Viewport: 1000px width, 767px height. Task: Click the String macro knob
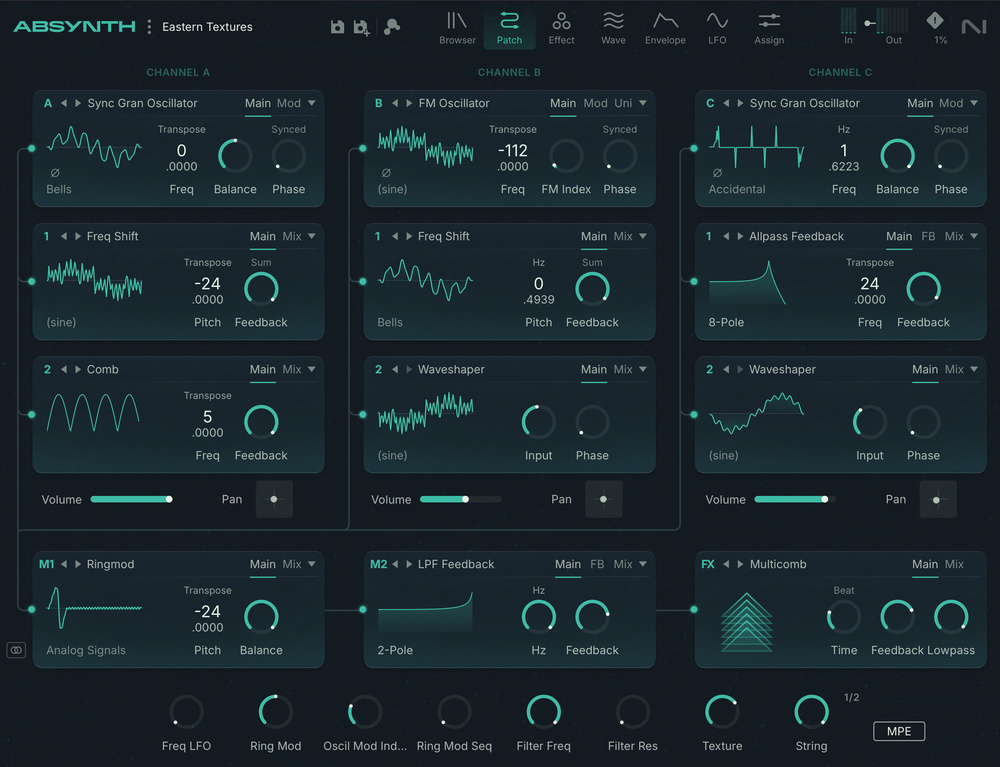coord(811,712)
